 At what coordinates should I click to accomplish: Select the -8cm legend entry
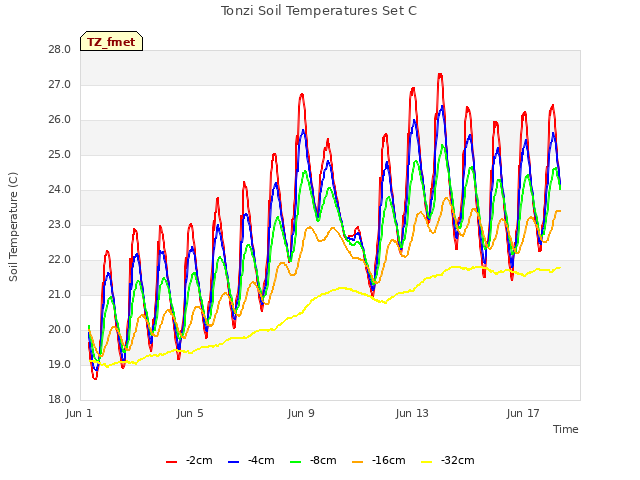[313, 460]
